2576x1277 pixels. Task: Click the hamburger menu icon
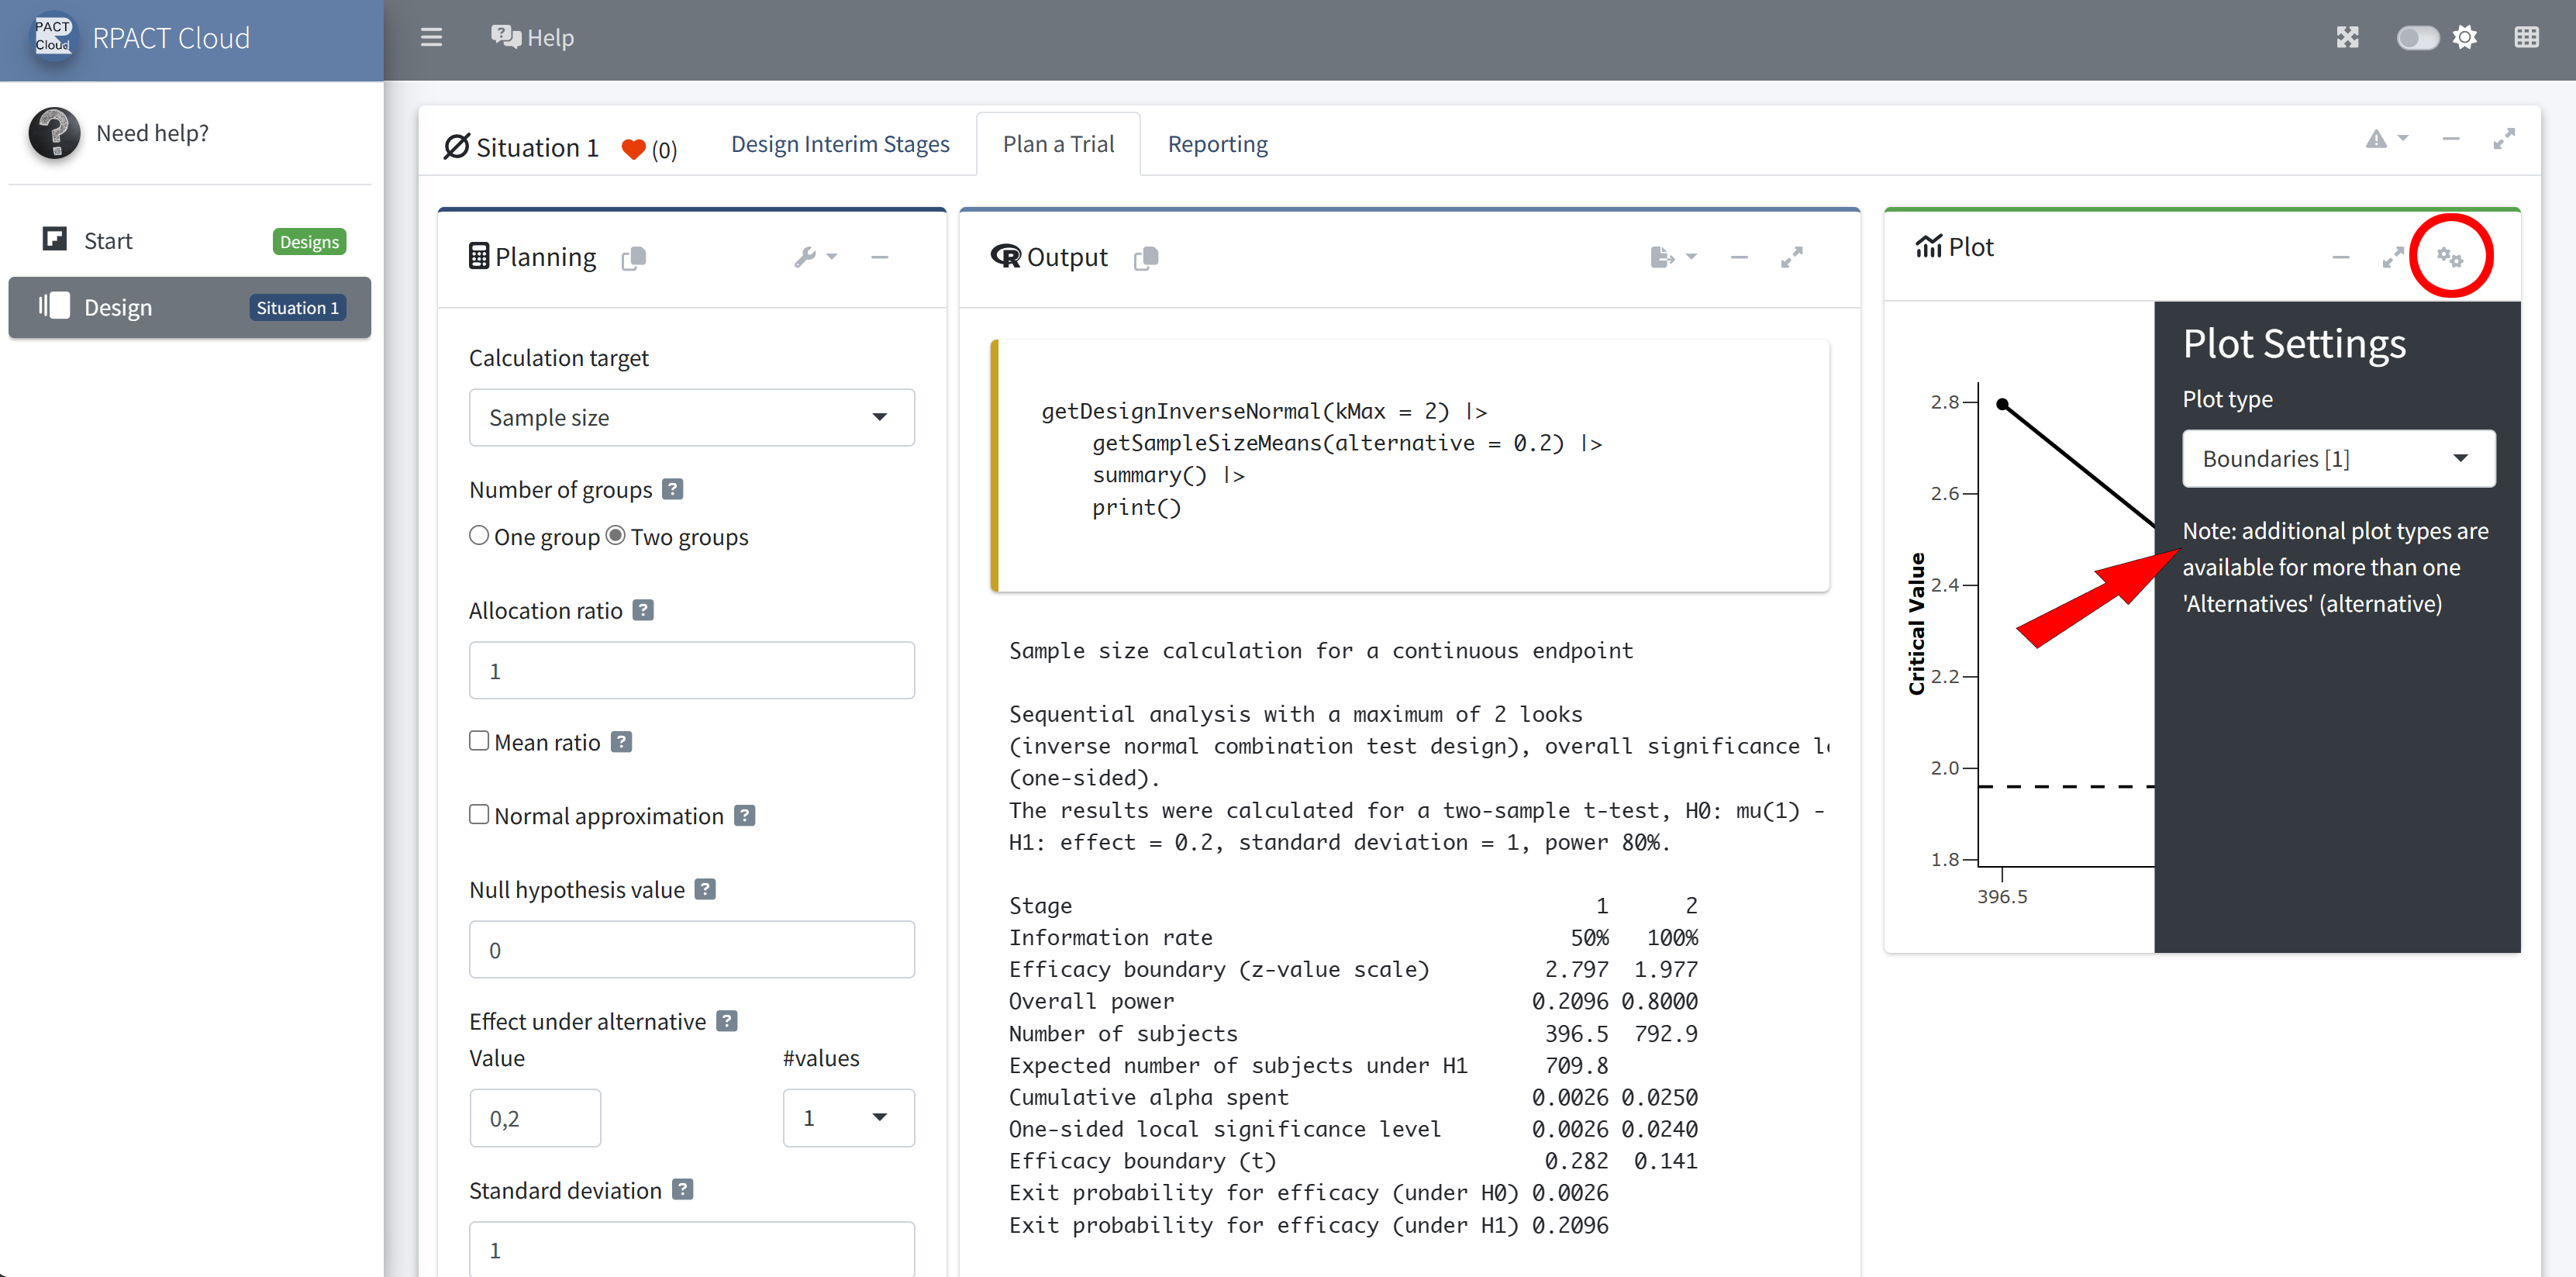click(x=431, y=38)
